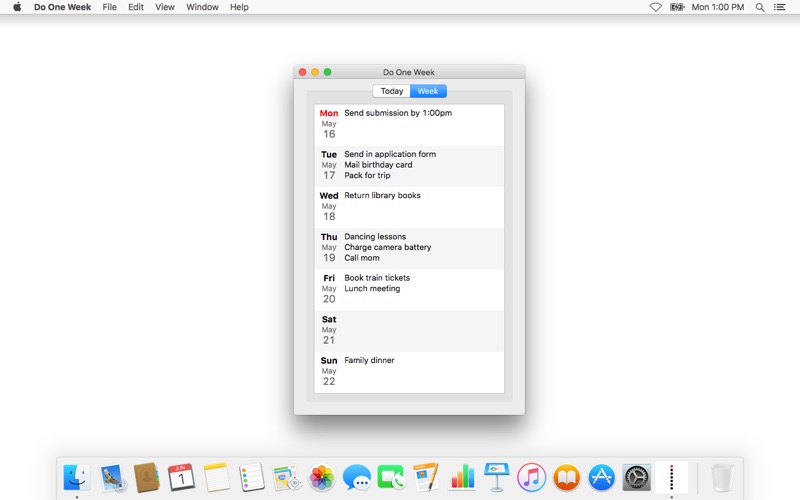Select the Mon May 16 day label
The image size is (800, 500).
pos(329,123)
